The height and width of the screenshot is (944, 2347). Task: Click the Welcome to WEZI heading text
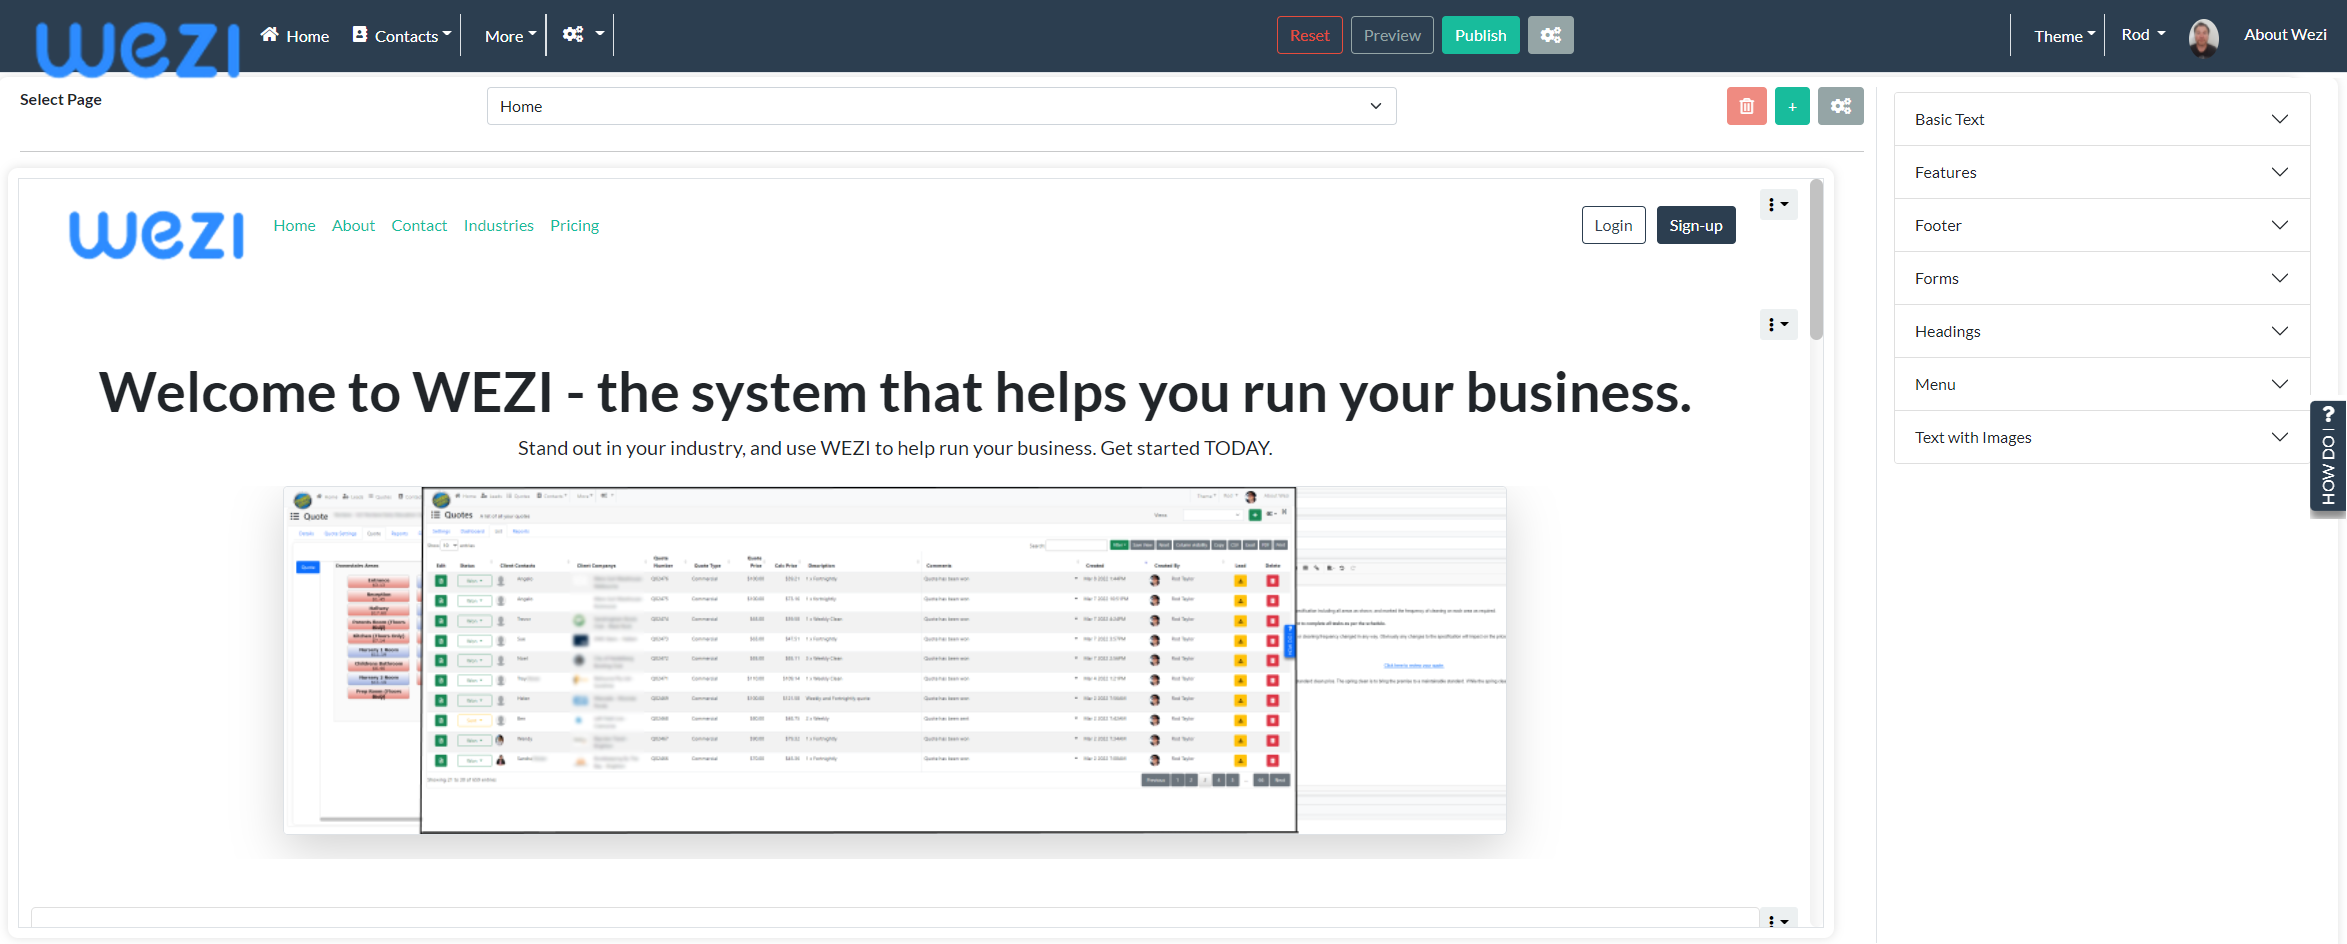(895, 392)
